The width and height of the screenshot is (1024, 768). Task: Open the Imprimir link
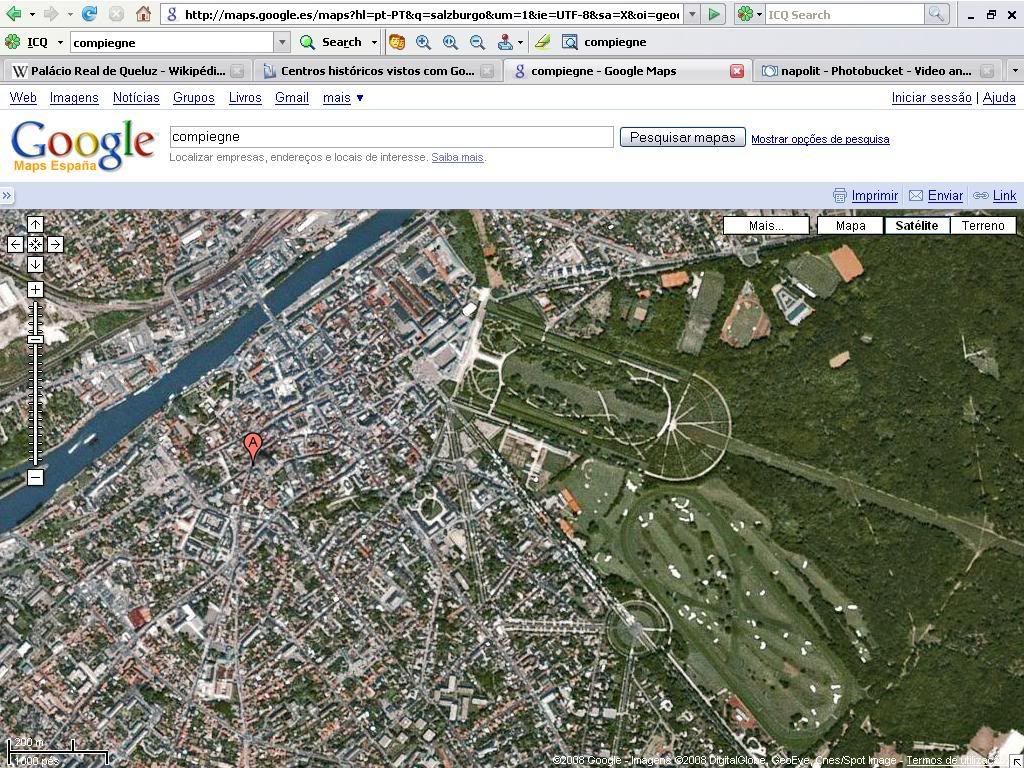click(x=874, y=196)
